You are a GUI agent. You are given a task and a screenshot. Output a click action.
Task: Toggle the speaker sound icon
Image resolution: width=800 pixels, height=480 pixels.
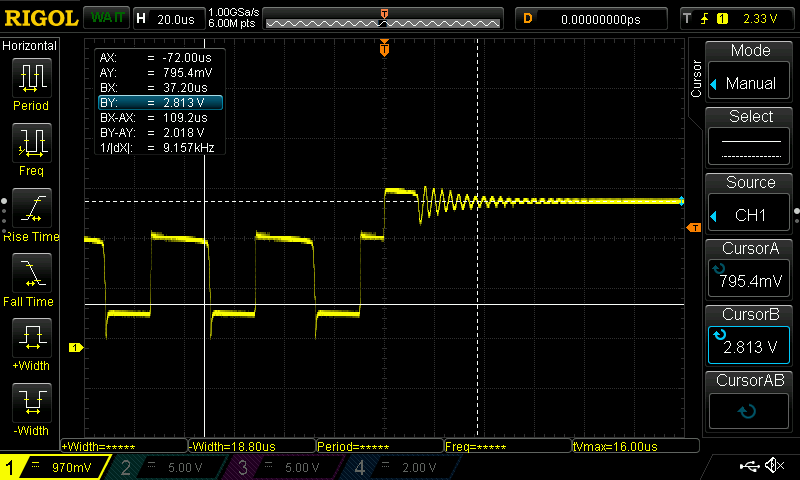(774, 466)
